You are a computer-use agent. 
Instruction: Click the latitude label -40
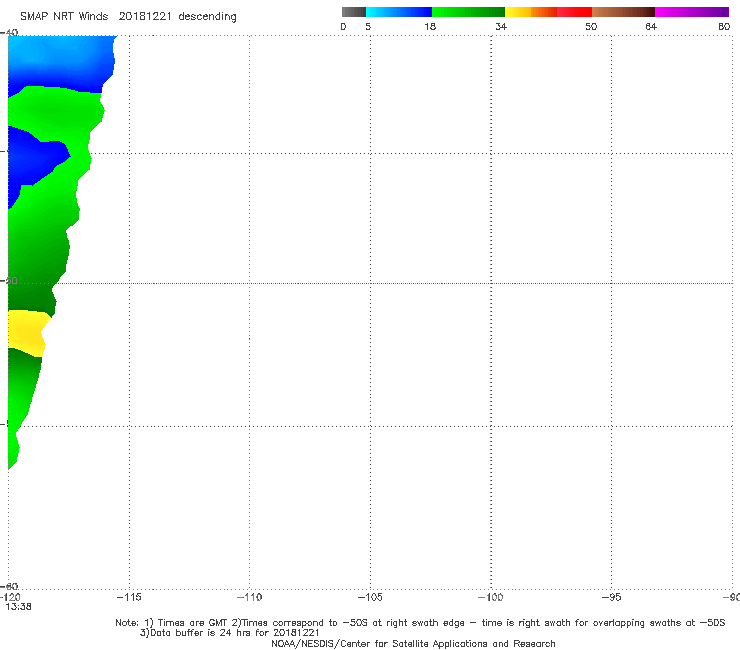[9, 33]
